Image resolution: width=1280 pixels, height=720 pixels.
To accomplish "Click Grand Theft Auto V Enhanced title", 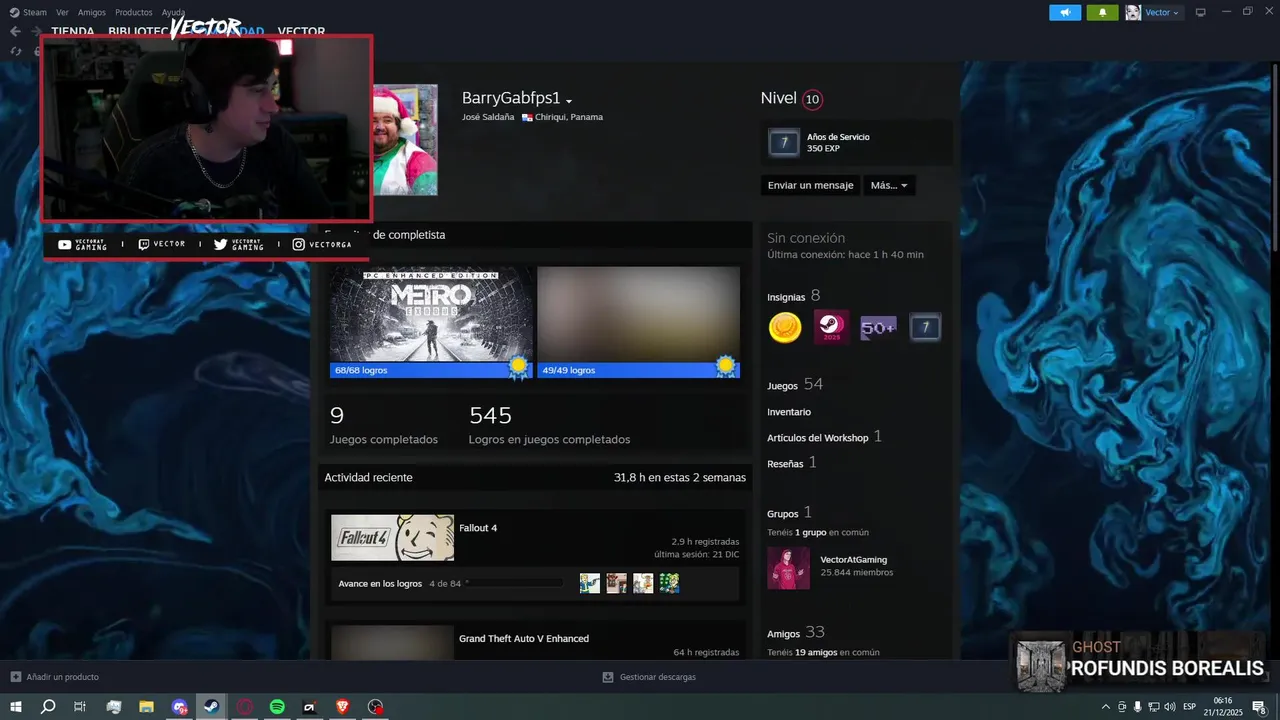I will click(524, 638).
